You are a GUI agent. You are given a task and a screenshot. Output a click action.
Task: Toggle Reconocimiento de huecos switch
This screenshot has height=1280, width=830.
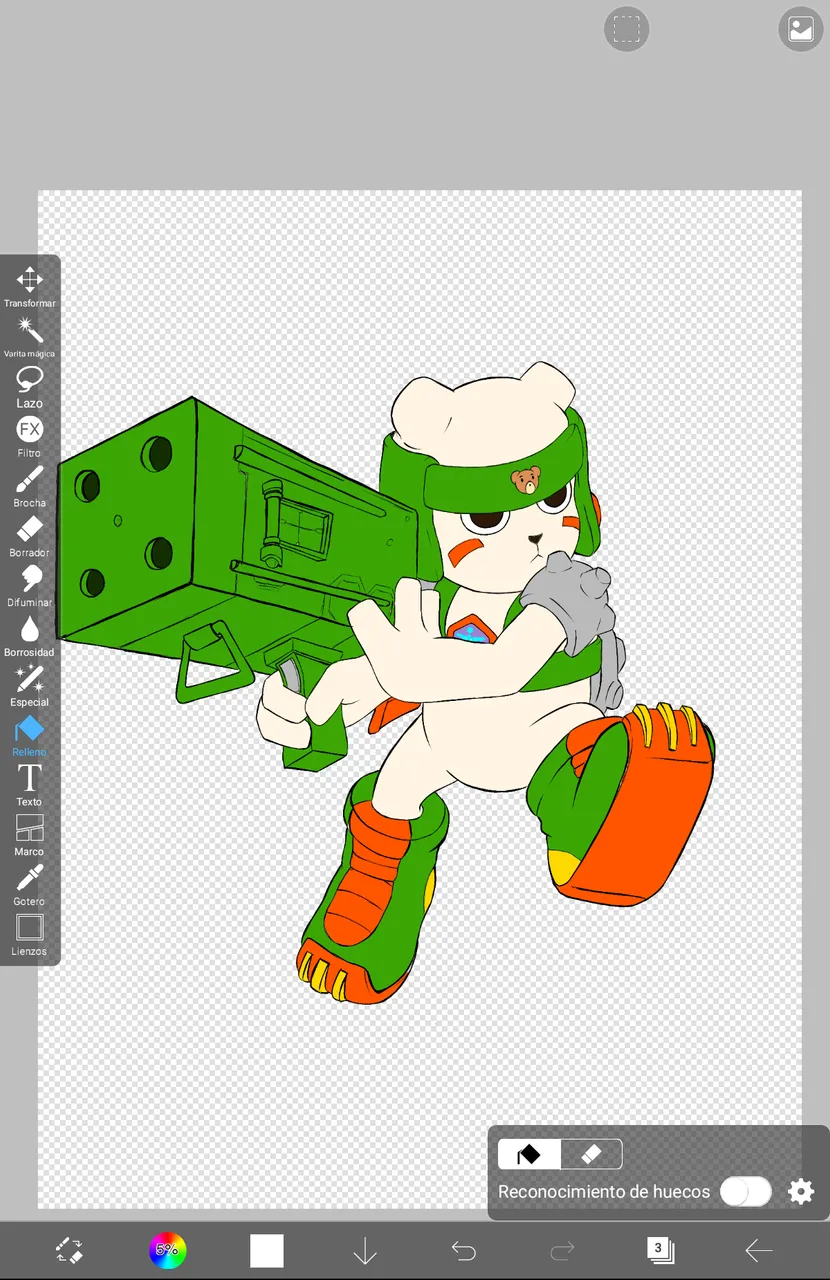(746, 1192)
